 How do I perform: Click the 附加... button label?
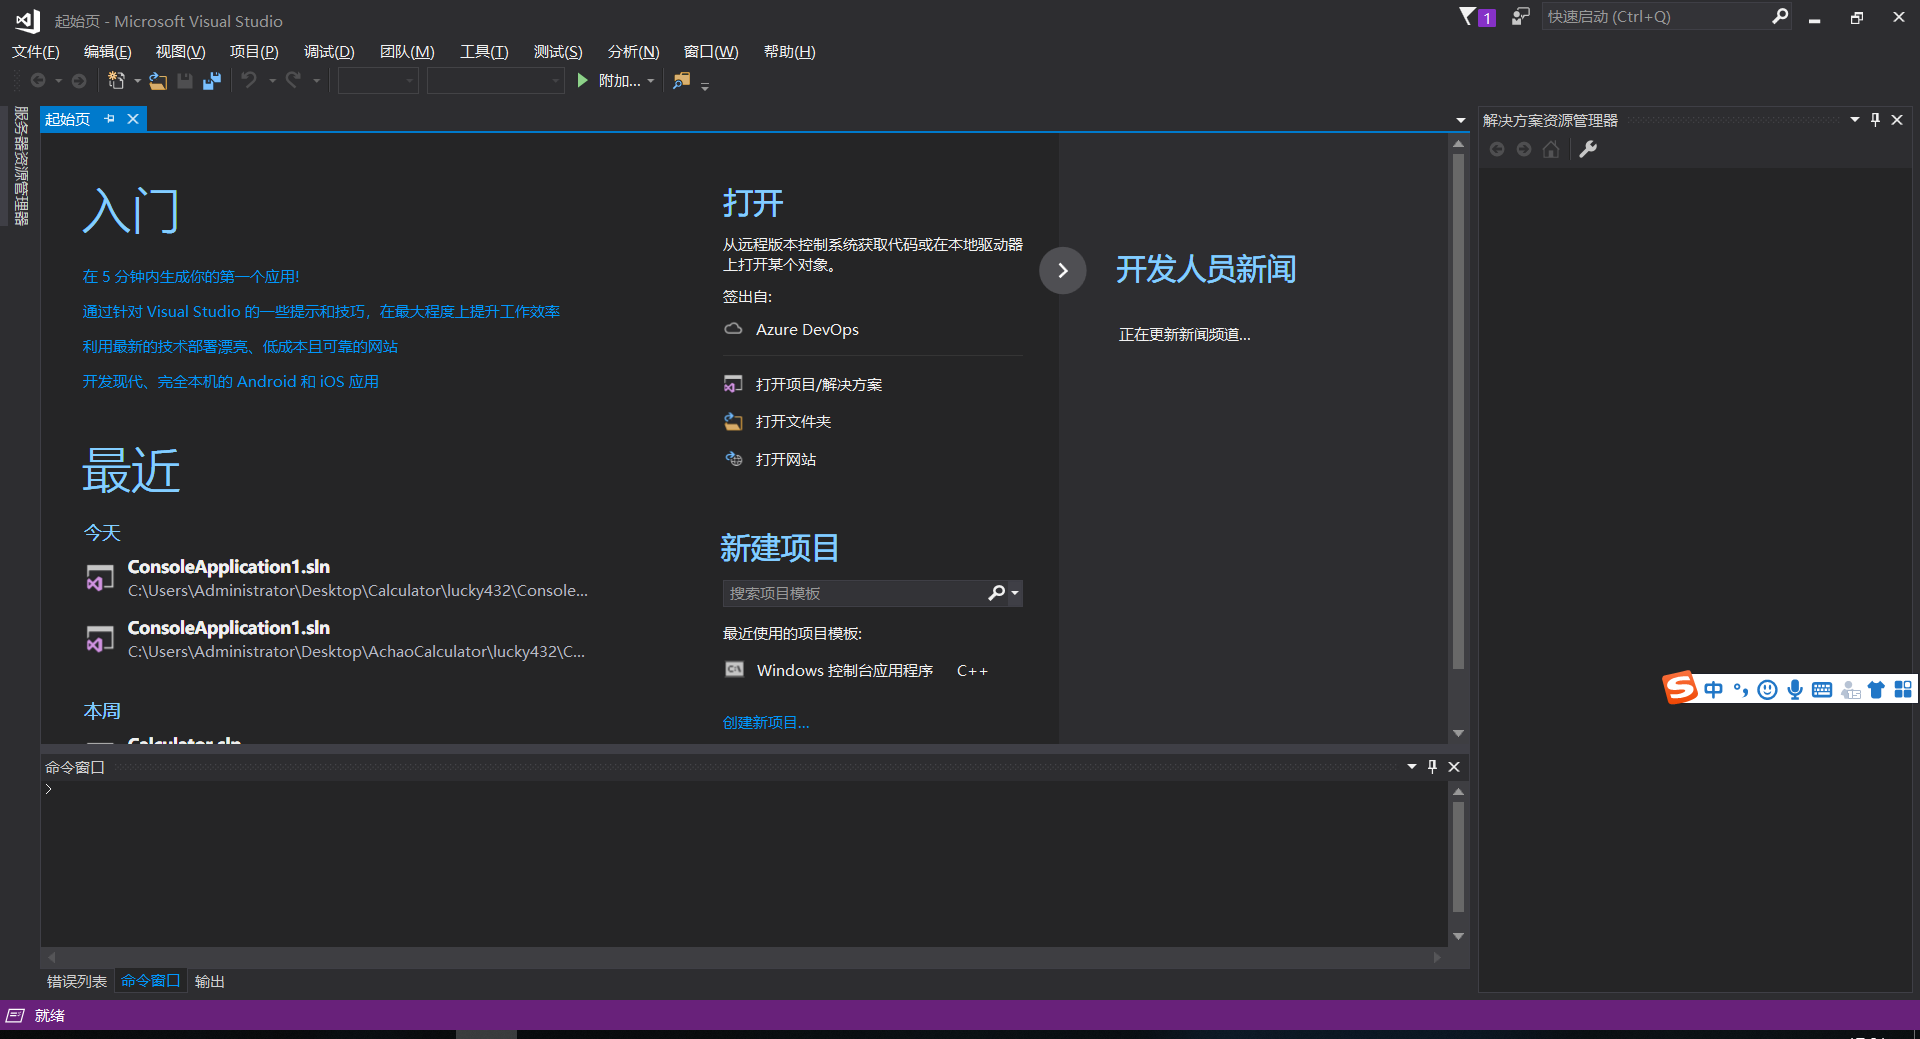point(620,81)
